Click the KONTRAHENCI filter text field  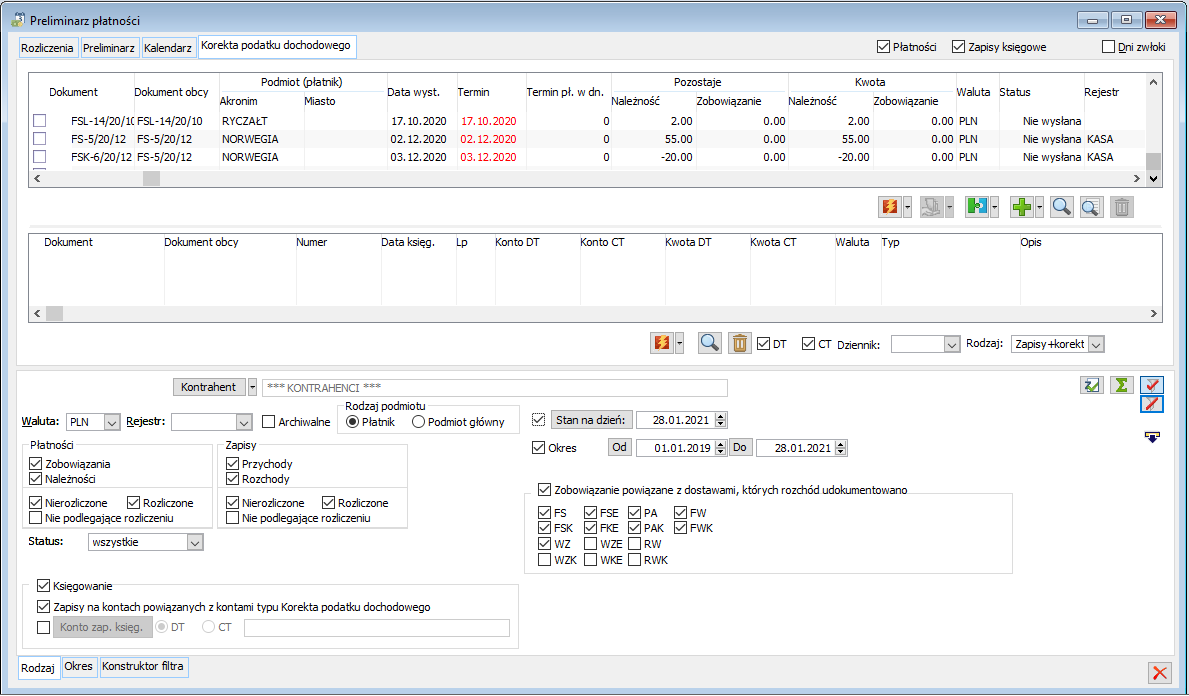pyautogui.click(x=494, y=387)
